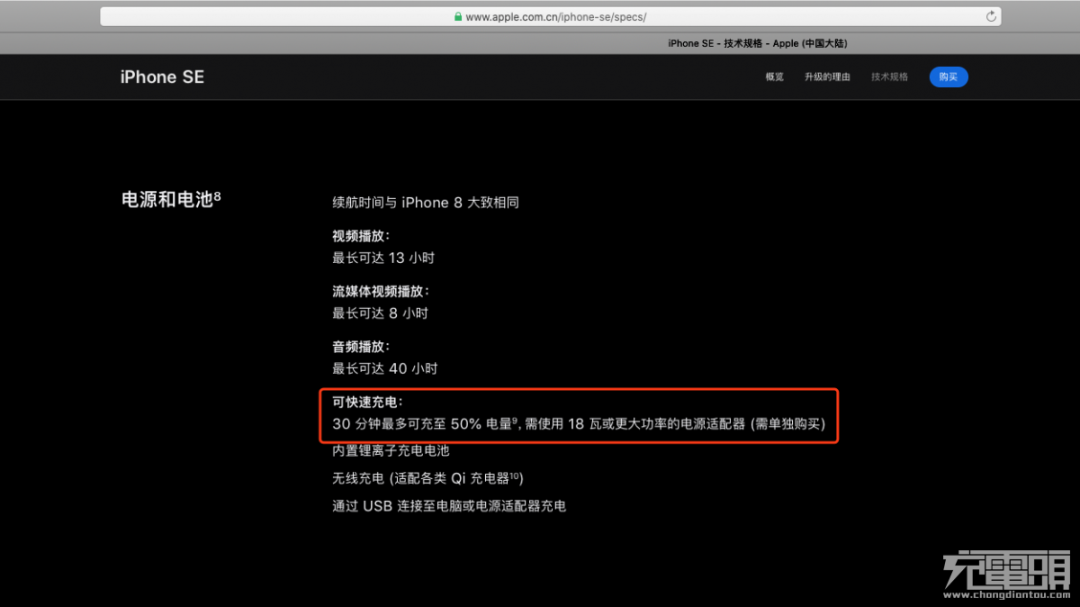Click the reload page icon in address bar
This screenshot has width=1080, height=607.
point(990,17)
